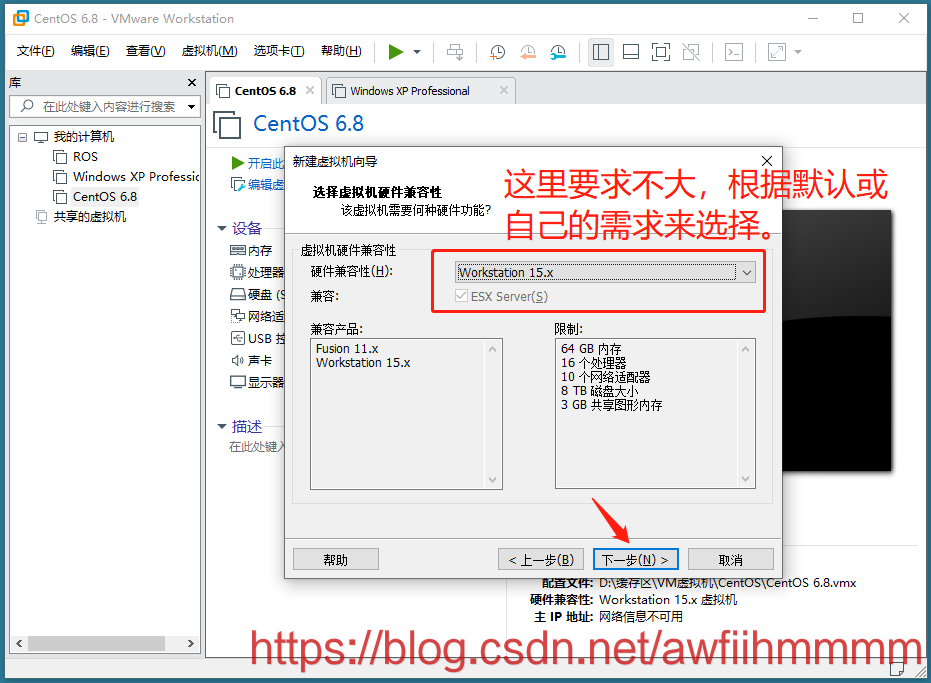Select Fusion 11.x in compatible products list
The height and width of the screenshot is (683, 931).
pos(347,349)
